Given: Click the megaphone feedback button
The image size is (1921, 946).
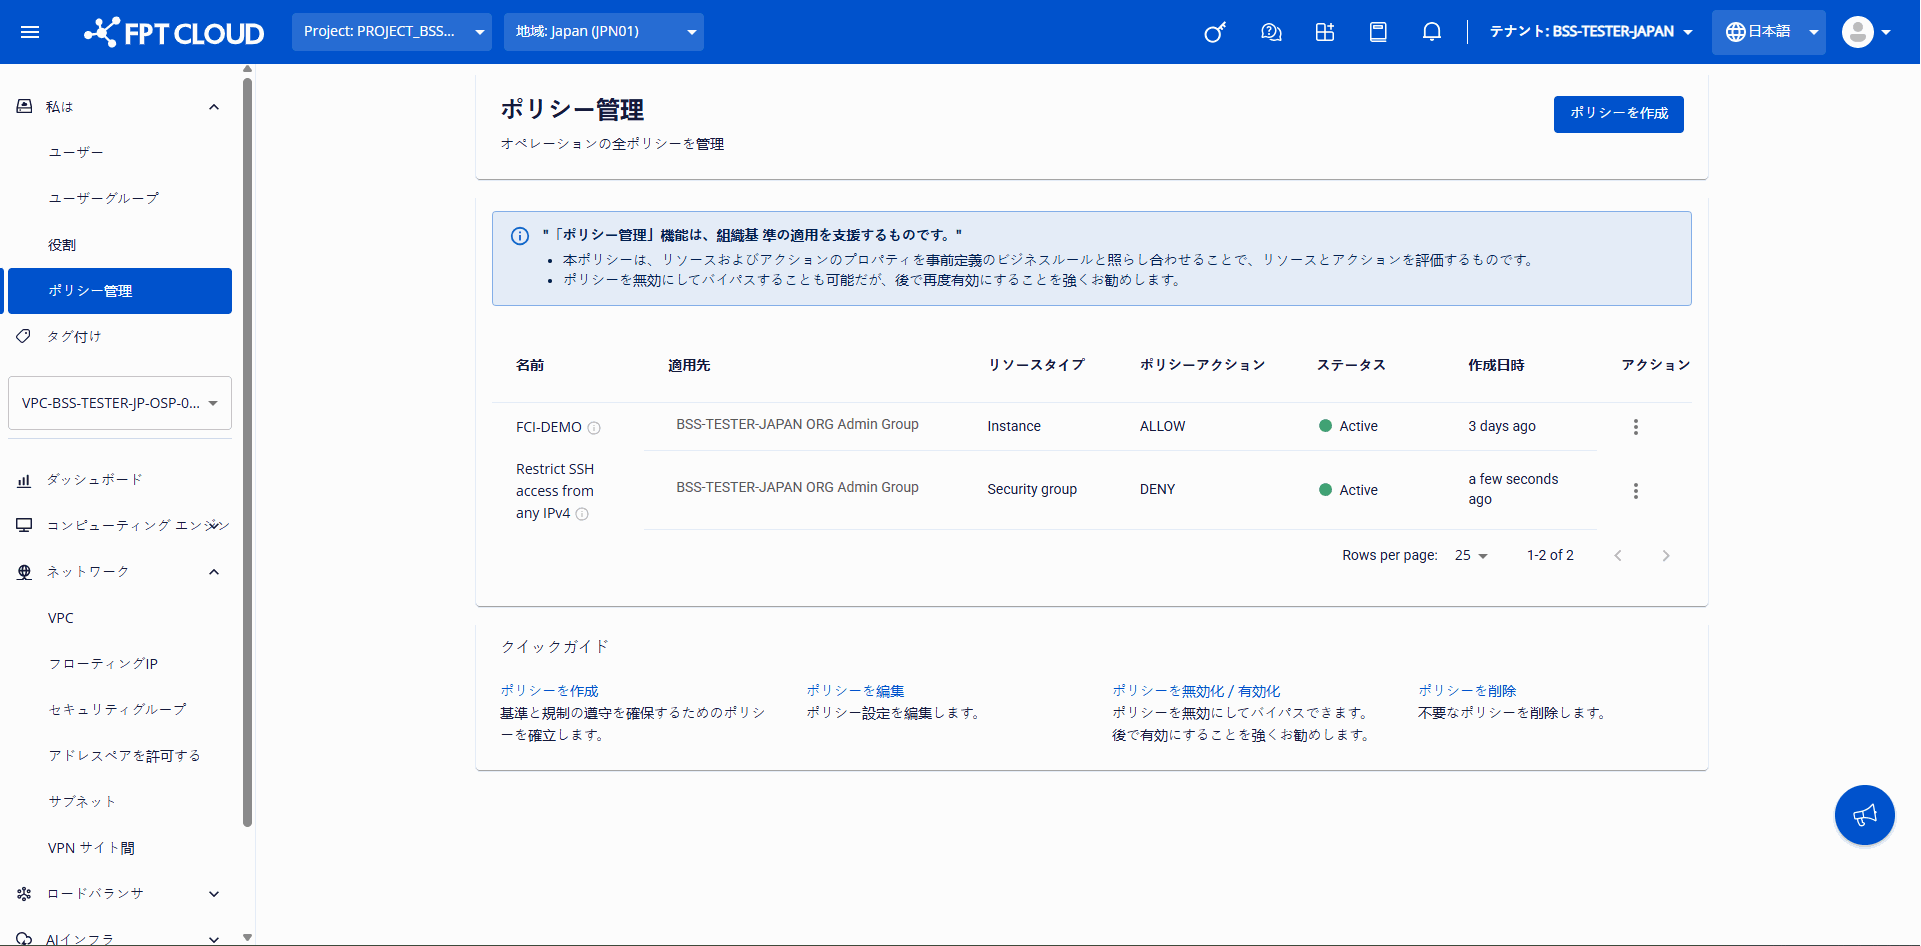Looking at the screenshot, I should pyautogui.click(x=1865, y=815).
